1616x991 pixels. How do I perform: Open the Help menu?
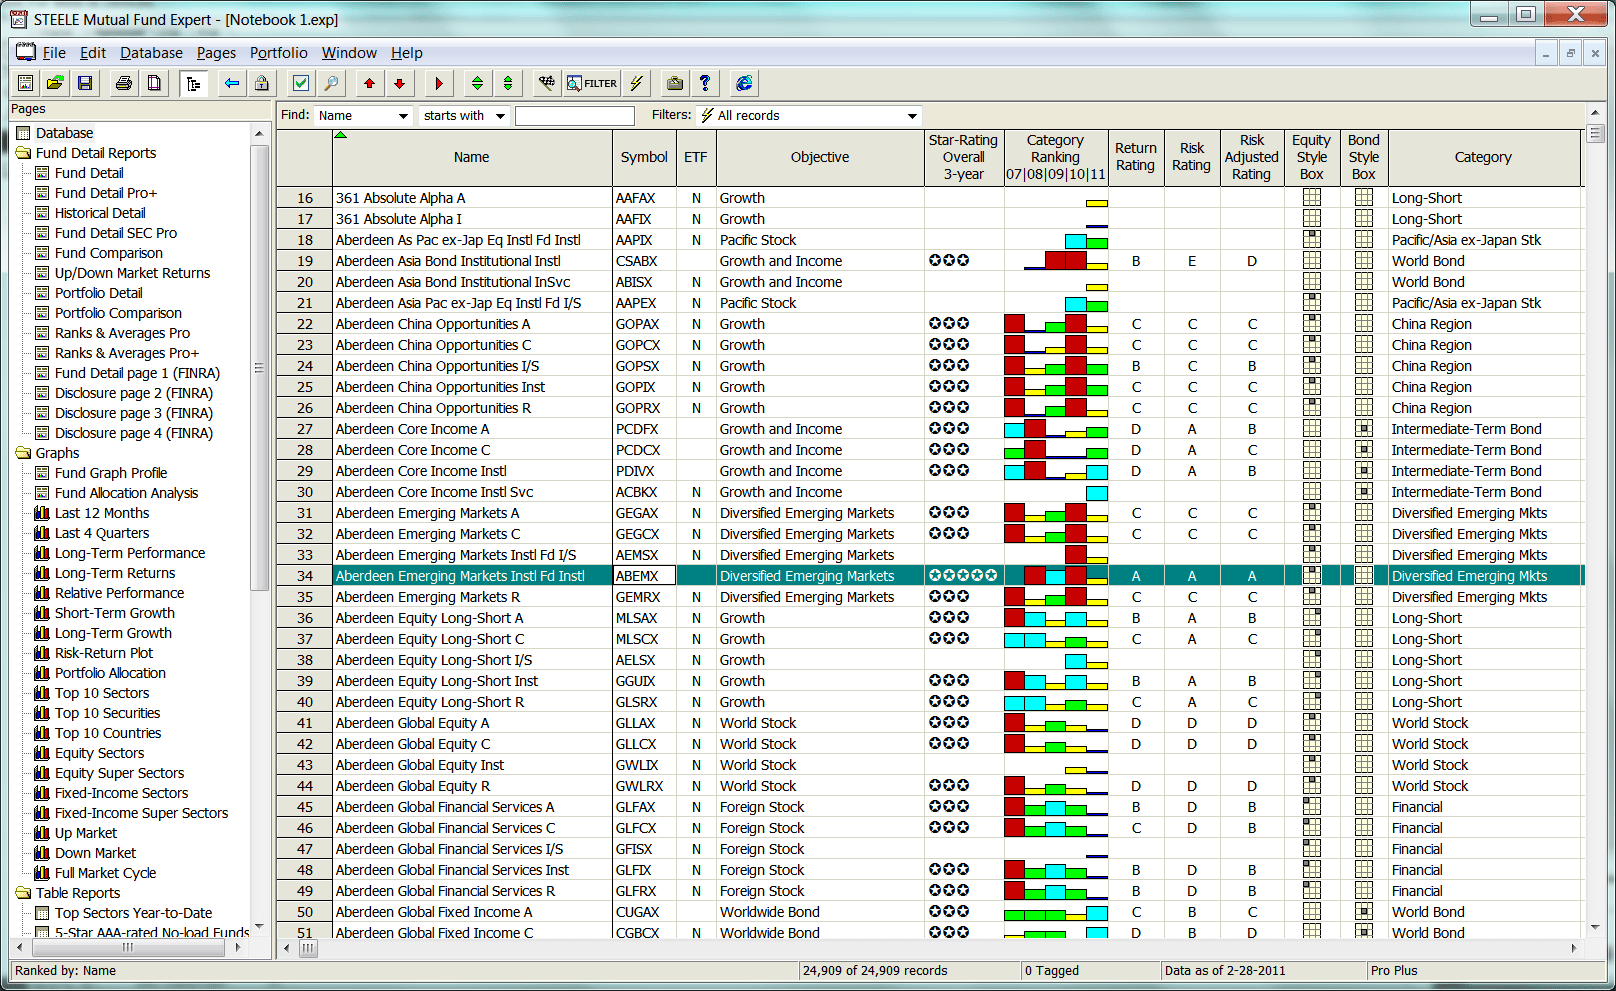(406, 53)
